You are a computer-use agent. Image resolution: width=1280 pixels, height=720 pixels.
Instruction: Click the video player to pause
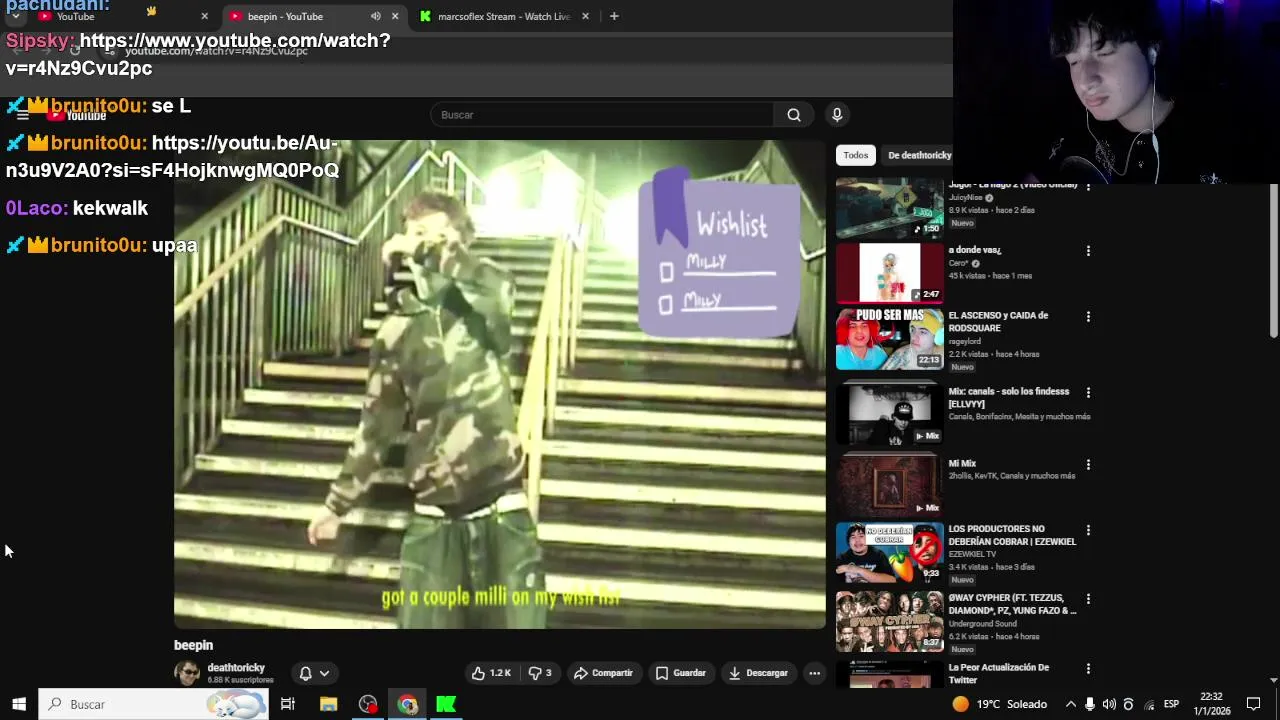pos(500,384)
